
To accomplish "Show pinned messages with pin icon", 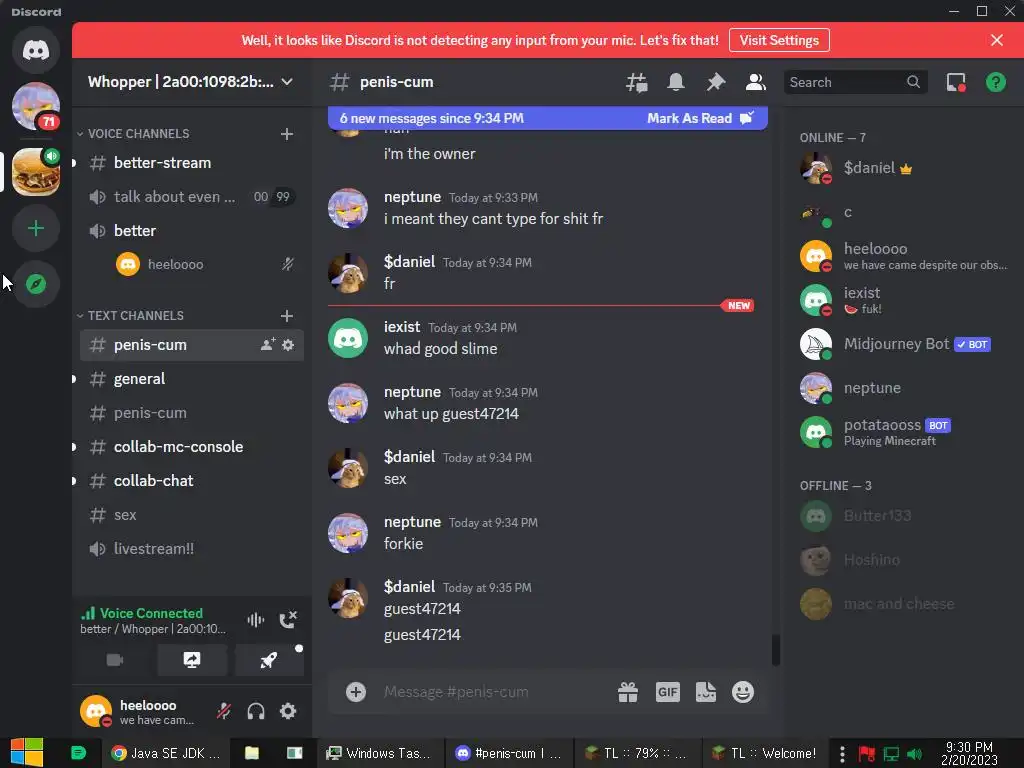I will click(716, 82).
